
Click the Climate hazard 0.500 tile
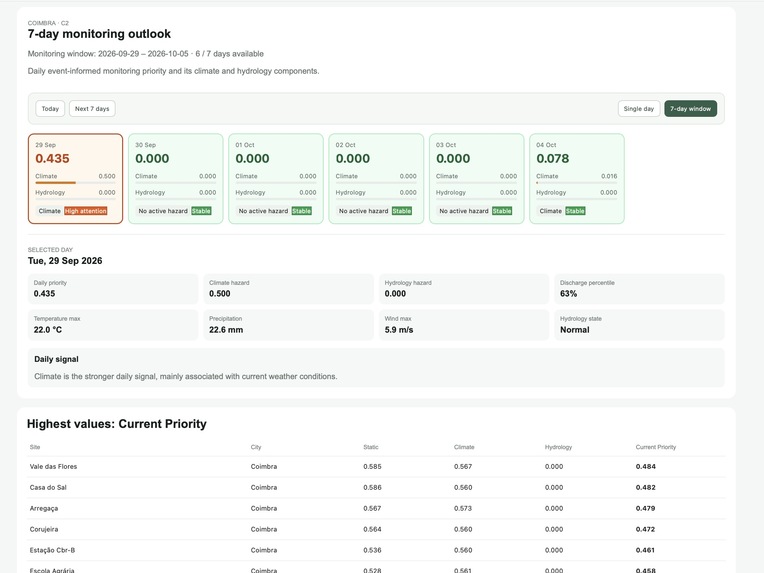click(288, 289)
